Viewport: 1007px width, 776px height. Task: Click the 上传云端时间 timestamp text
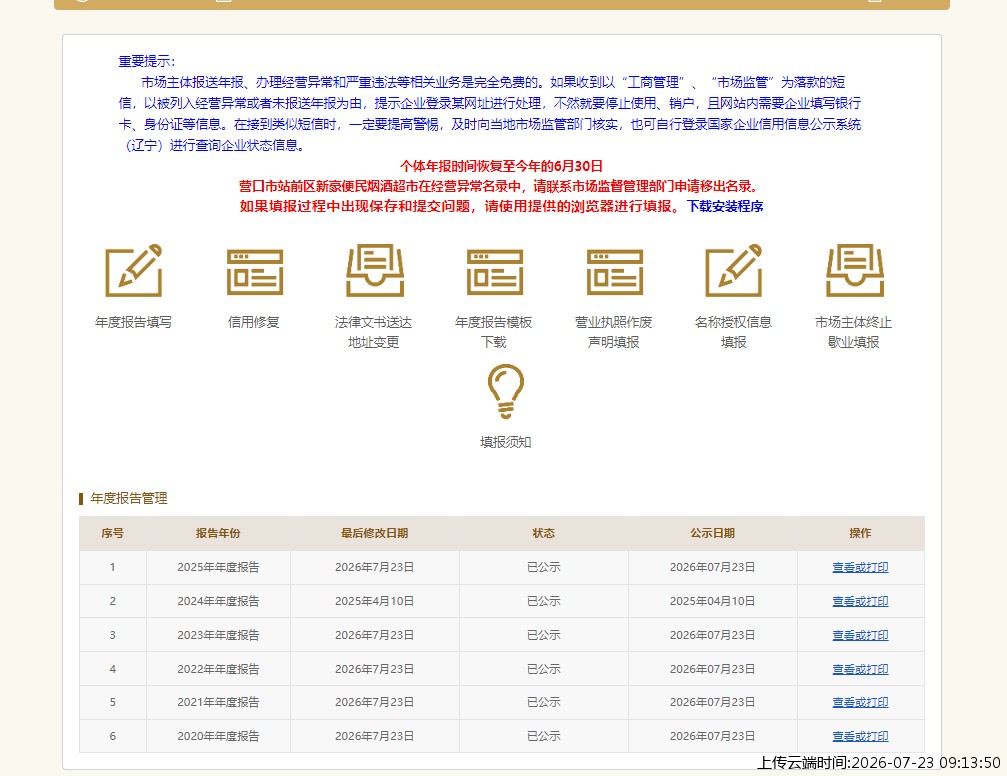pos(879,763)
